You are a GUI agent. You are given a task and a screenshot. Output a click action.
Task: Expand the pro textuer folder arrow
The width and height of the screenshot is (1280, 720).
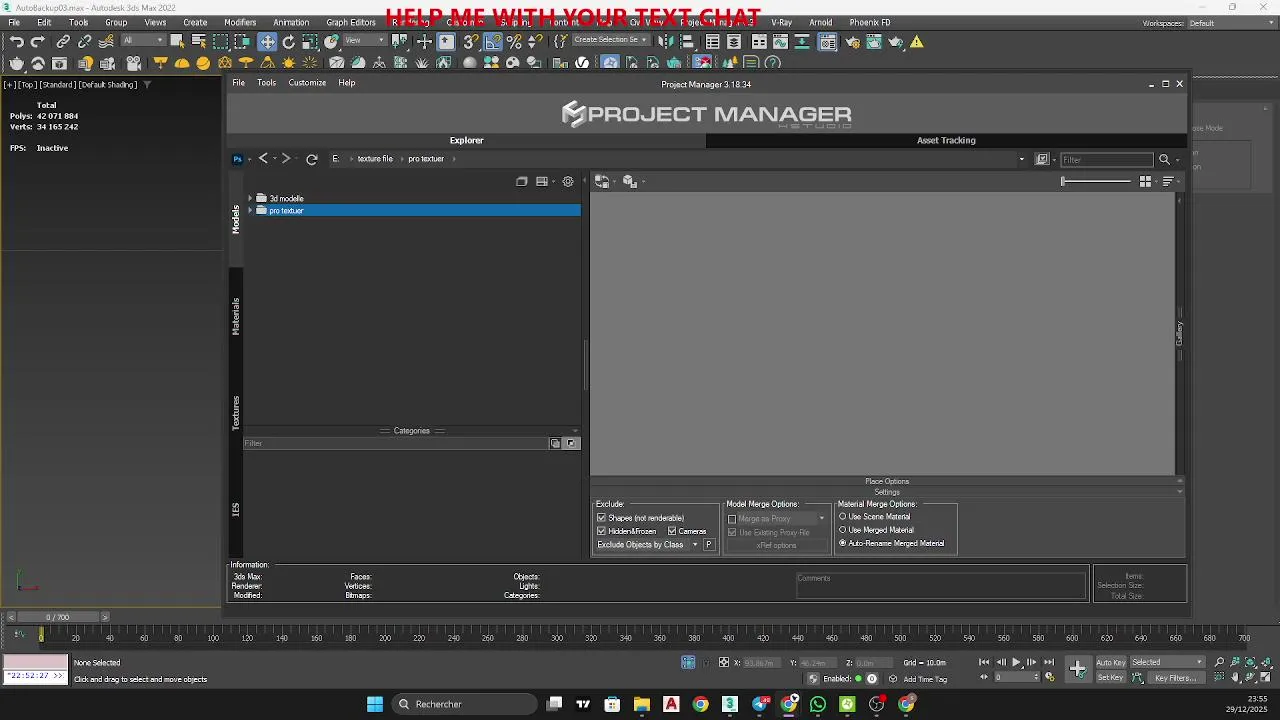[250, 210]
